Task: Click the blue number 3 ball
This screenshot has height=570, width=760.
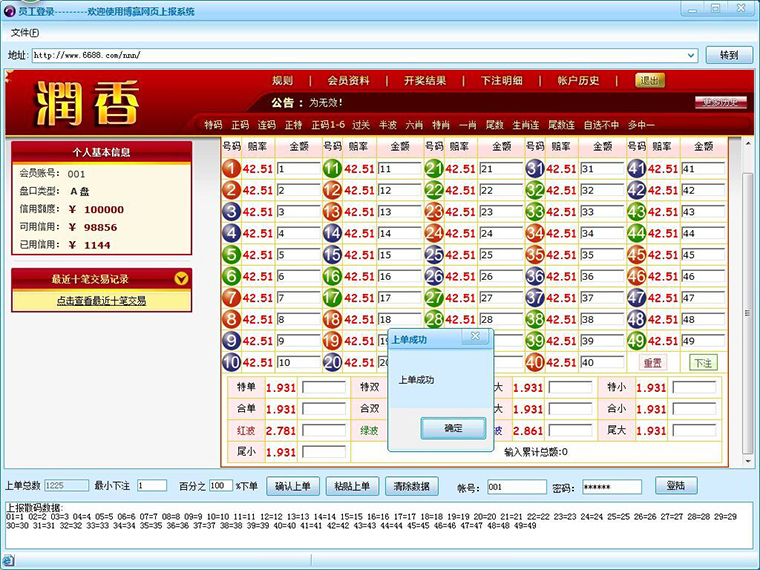Action: click(x=231, y=212)
